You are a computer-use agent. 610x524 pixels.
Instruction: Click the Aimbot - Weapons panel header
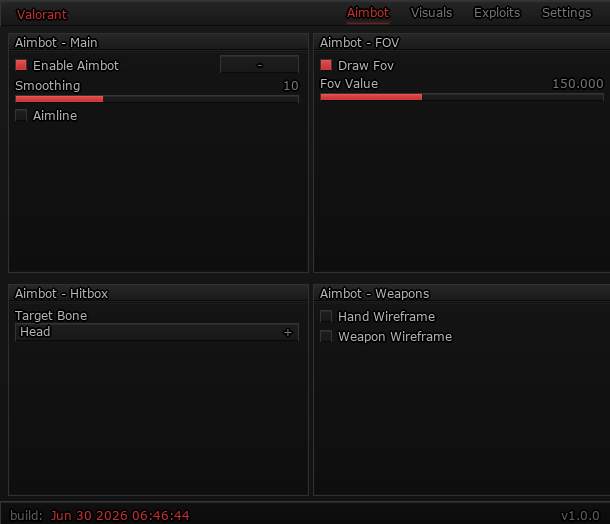click(x=462, y=293)
